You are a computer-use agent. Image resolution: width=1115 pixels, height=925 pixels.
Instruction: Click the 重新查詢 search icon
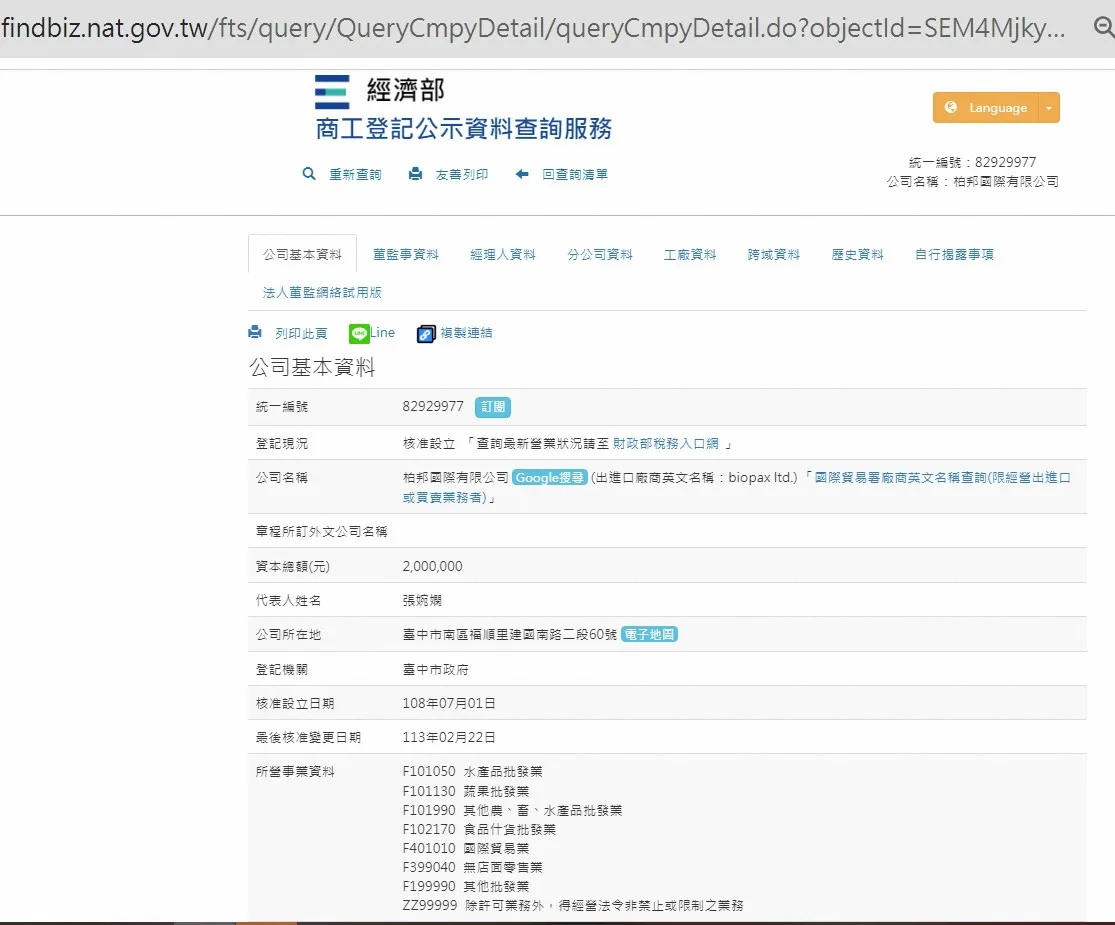click(309, 174)
